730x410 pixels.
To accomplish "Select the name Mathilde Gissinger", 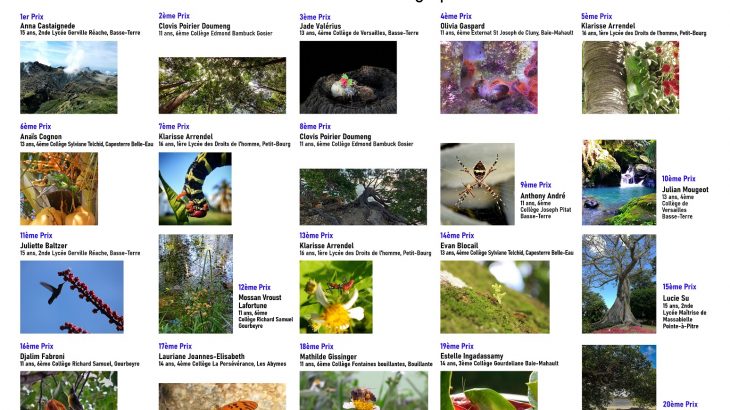I will [328, 356].
